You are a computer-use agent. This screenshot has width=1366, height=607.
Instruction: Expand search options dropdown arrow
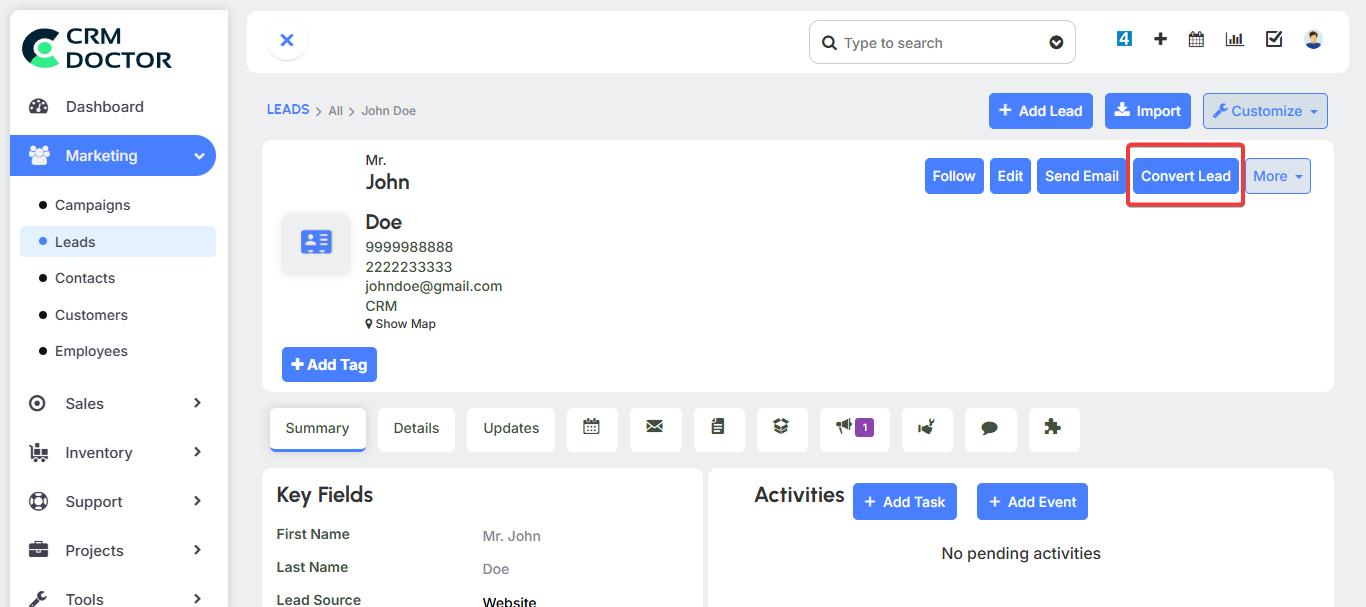[x=1056, y=43]
